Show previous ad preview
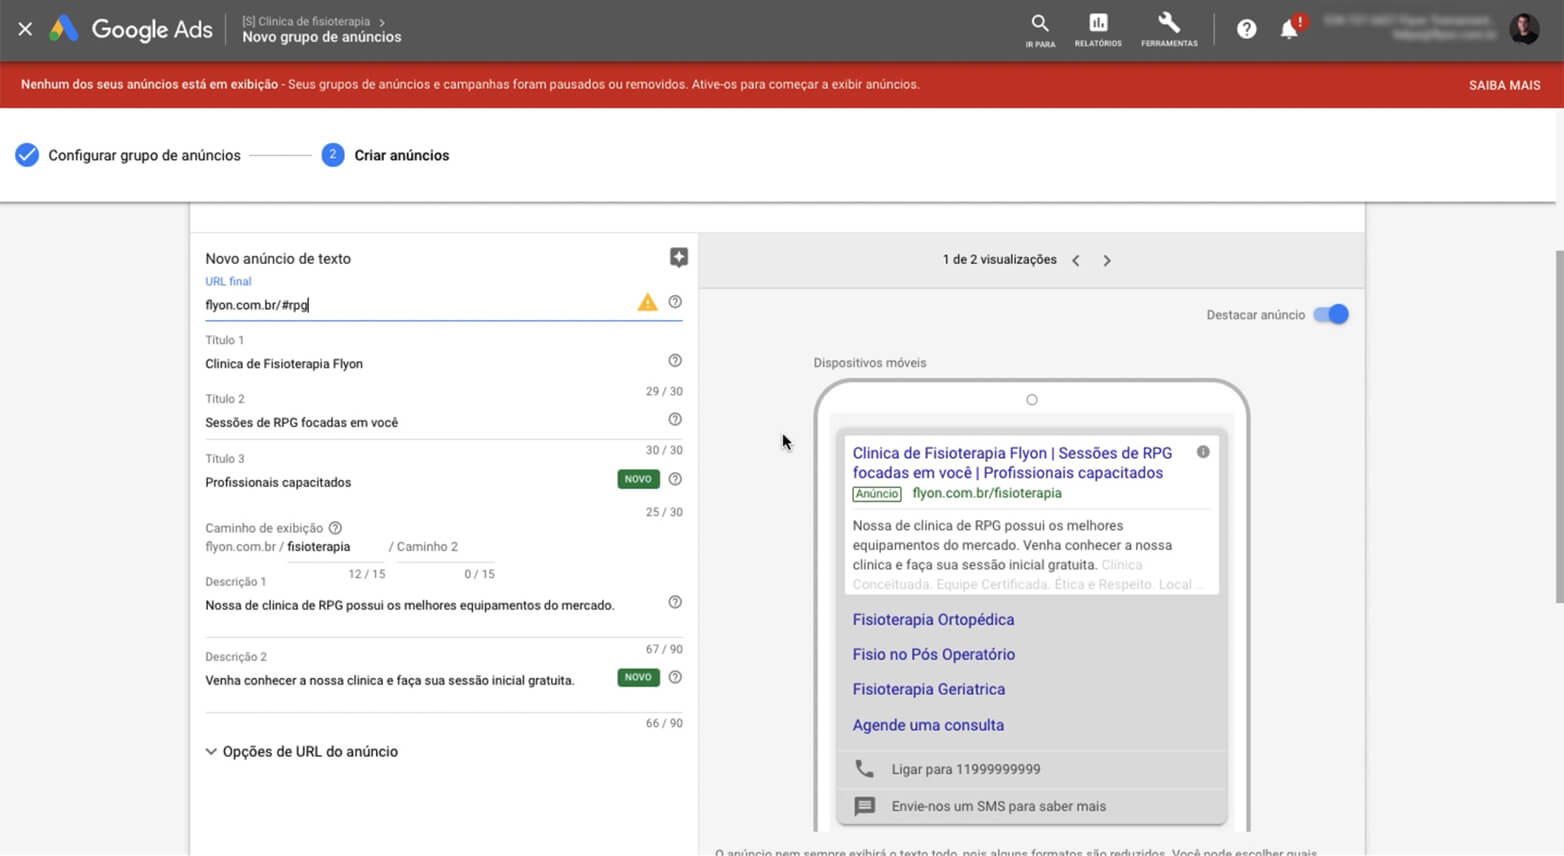This screenshot has width=1564, height=856. point(1076,260)
